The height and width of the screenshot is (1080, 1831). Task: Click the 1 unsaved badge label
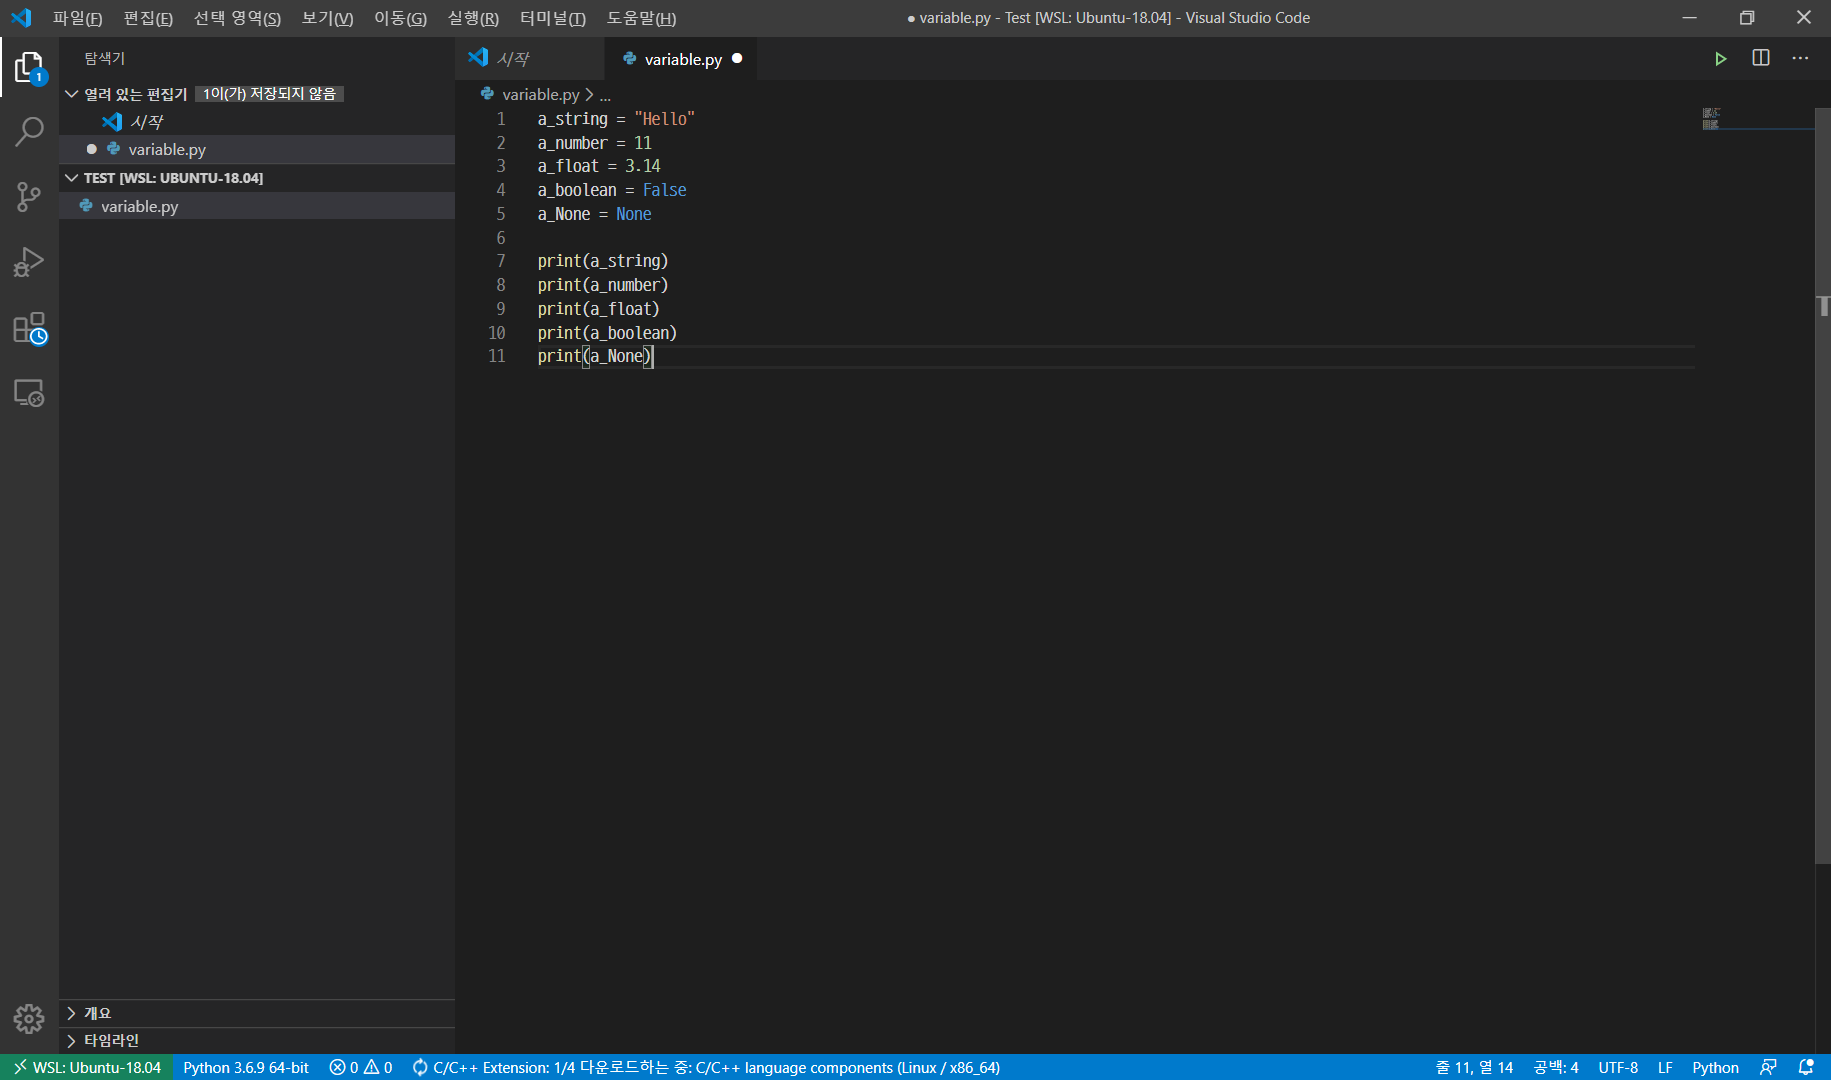pos(269,93)
